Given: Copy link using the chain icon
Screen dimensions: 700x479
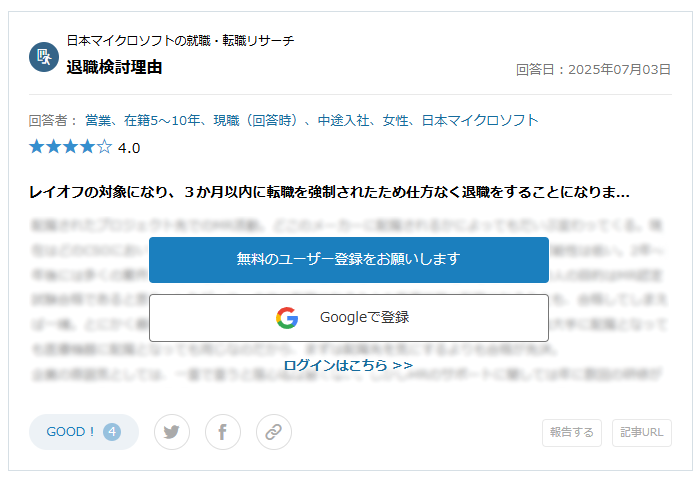Looking at the screenshot, I should tap(274, 432).
